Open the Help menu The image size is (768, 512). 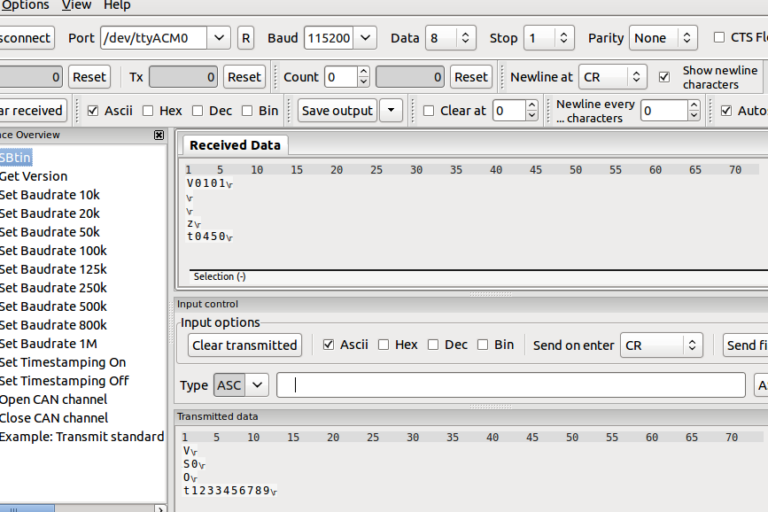(x=117, y=5)
